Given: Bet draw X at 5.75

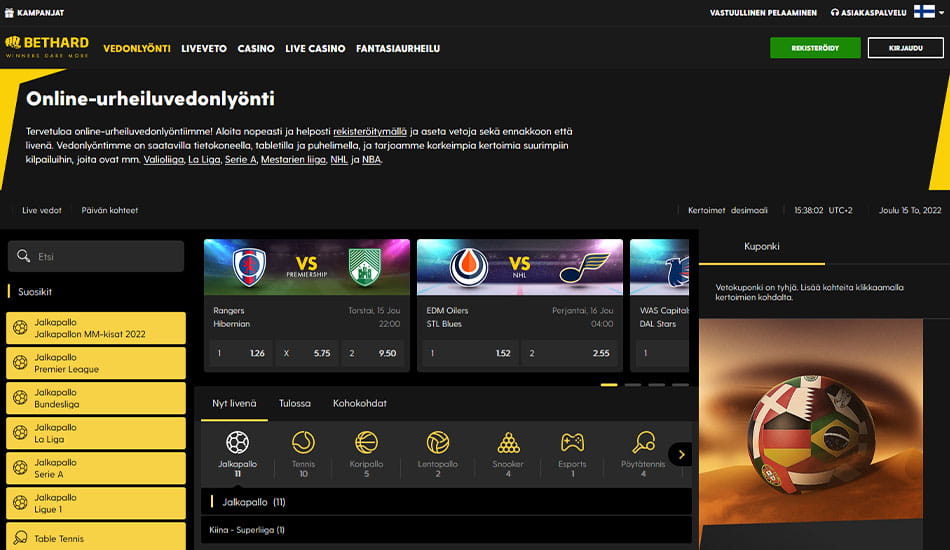Looking at the screenshot, I should pos(307,353).
